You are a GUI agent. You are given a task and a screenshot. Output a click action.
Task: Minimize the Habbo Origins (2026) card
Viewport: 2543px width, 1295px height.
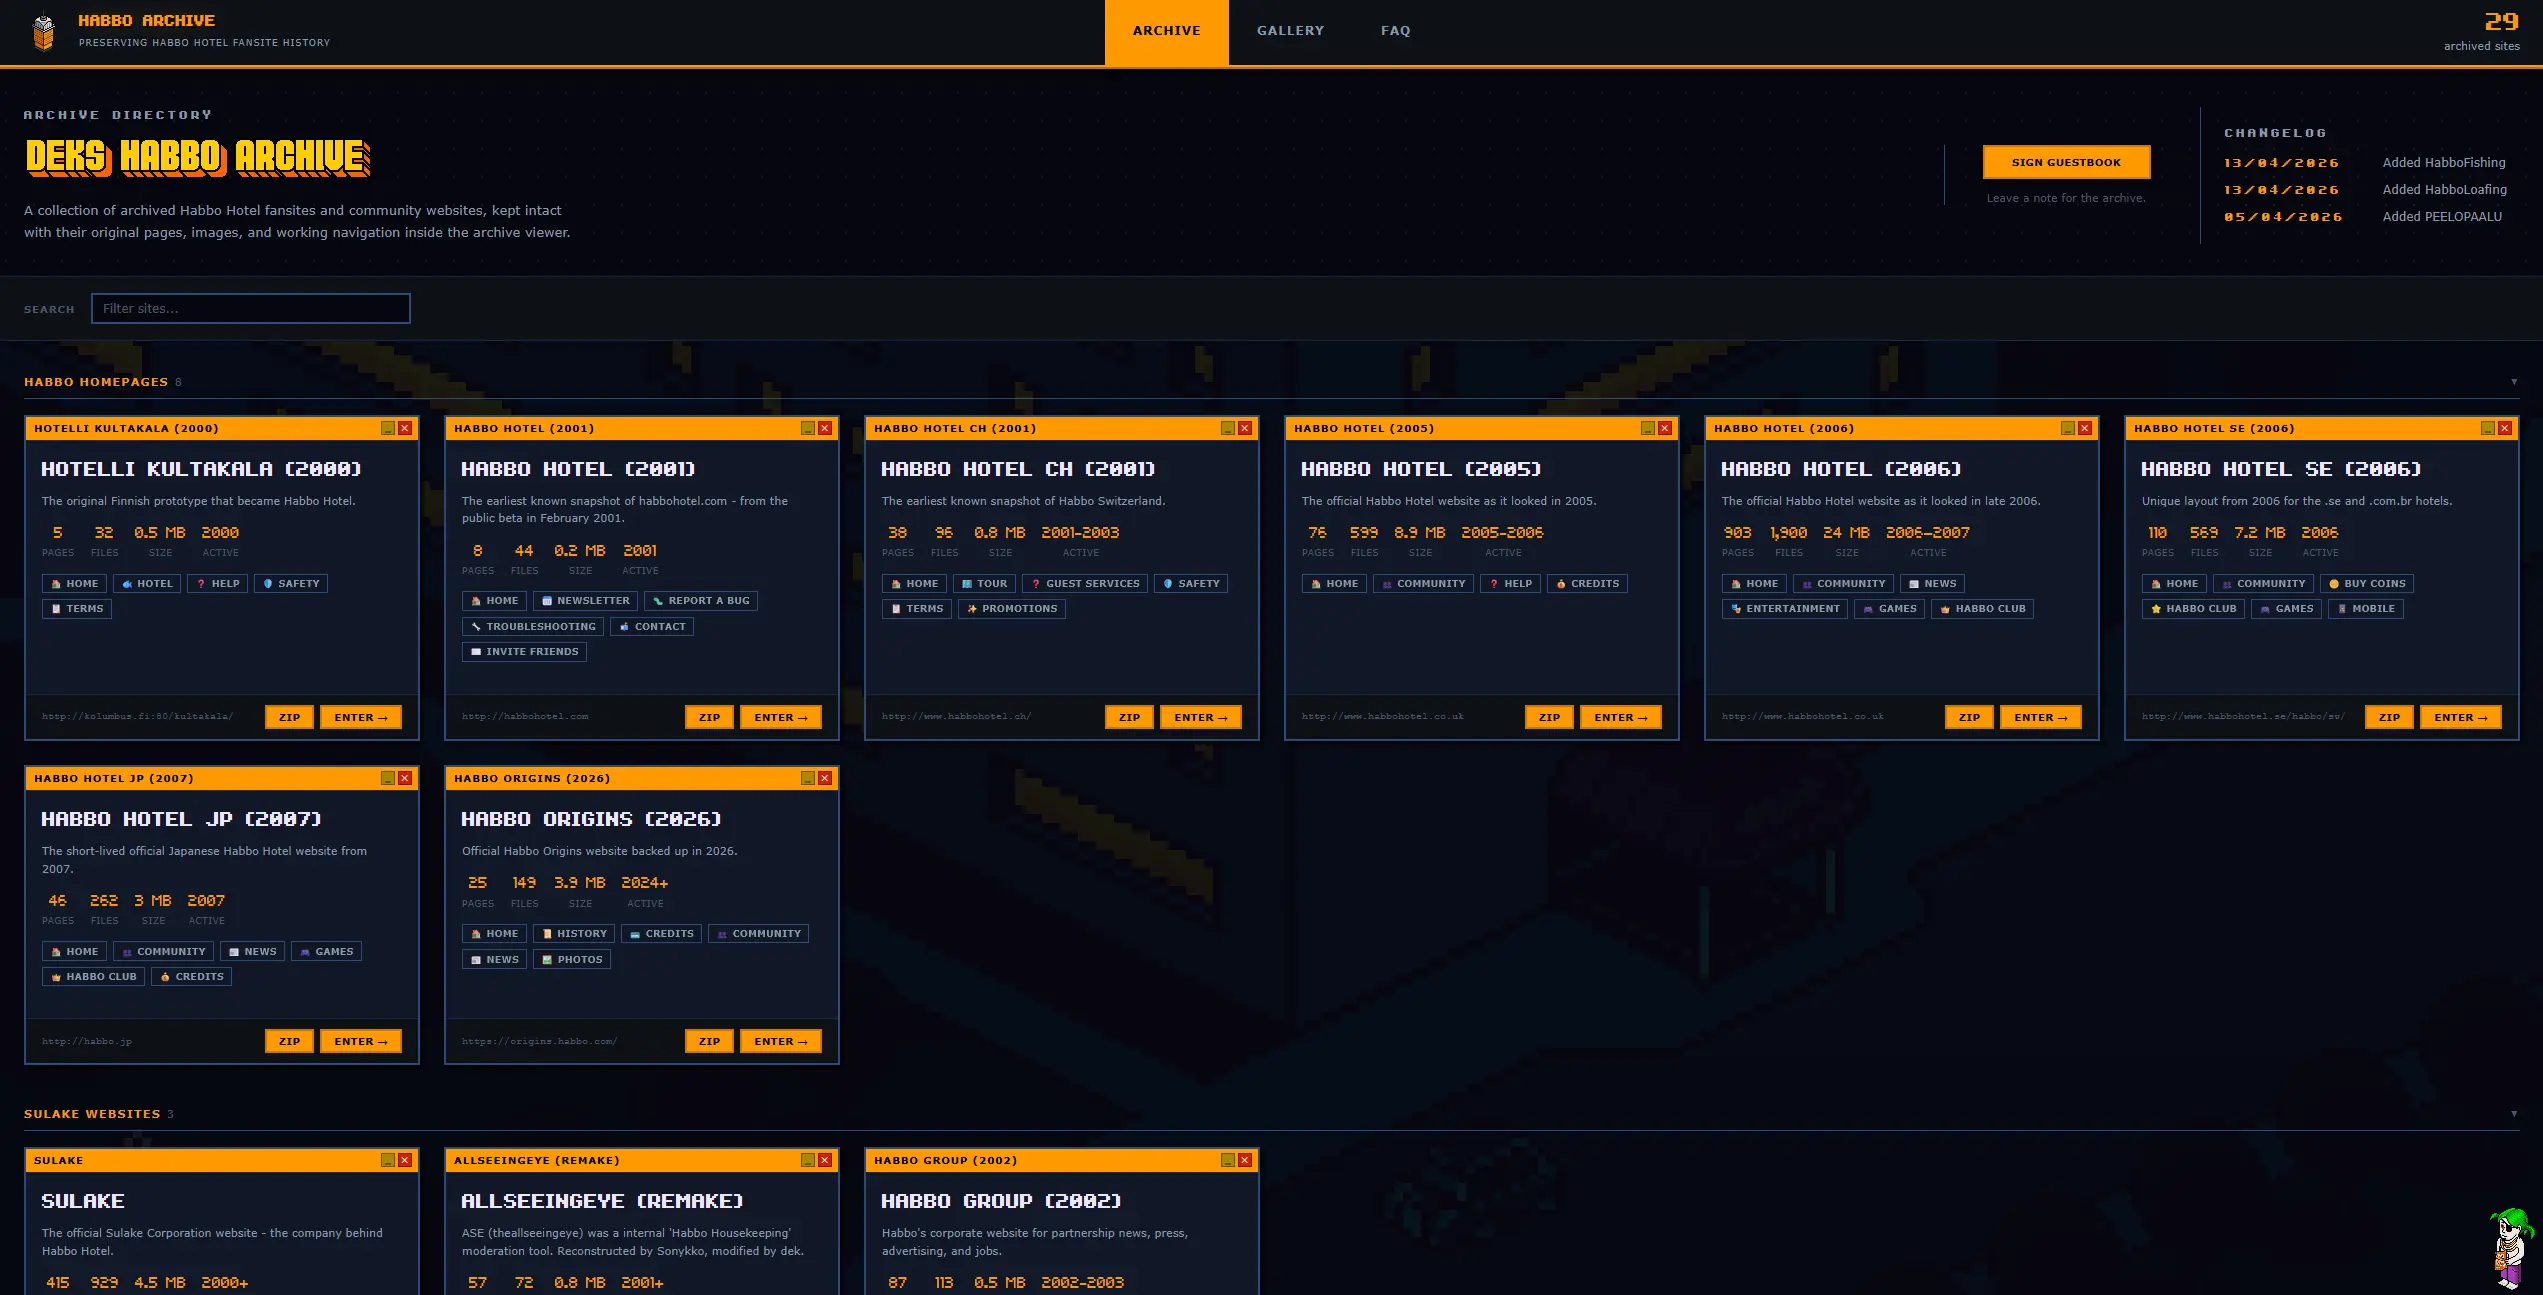pos(807,778)
